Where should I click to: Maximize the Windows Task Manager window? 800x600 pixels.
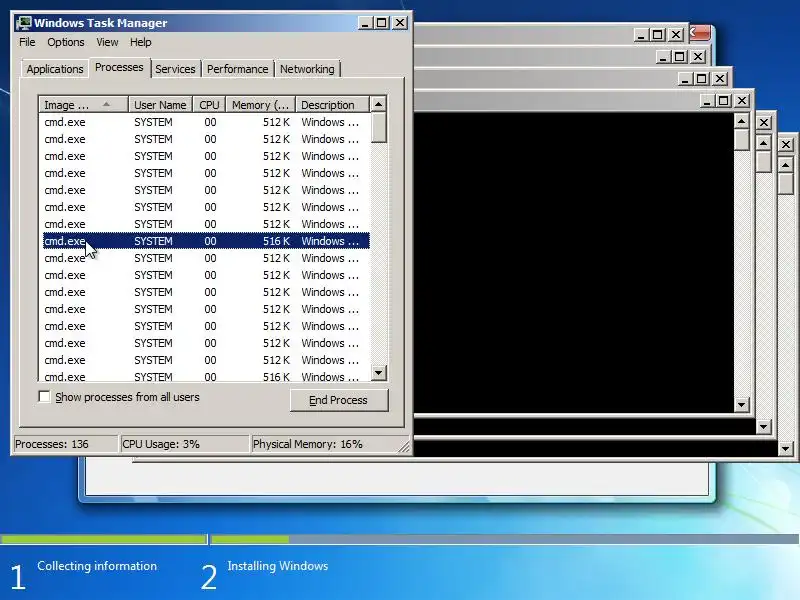(x=382, y=23)
